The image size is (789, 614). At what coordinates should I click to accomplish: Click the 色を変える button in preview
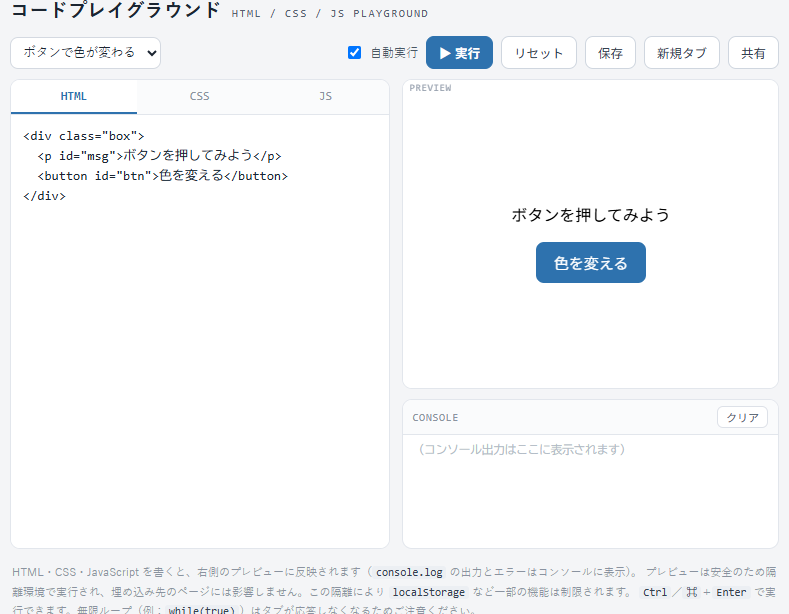click(x=591, y=263)
